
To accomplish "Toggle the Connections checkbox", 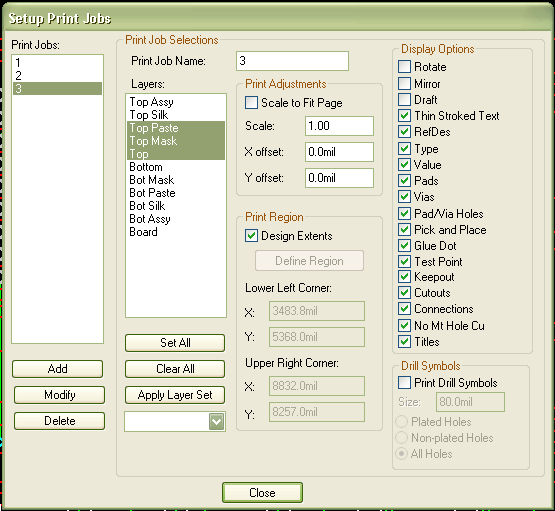I will pyautogui.click(x=404, y=309).
